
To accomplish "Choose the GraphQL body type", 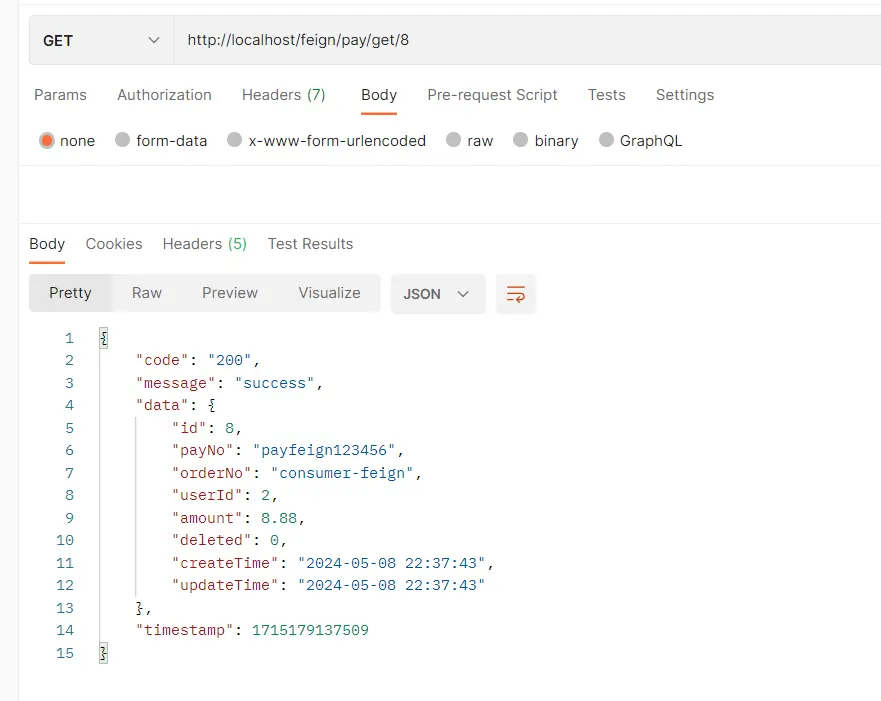I will pyautogui.click(x=606, y=141).
